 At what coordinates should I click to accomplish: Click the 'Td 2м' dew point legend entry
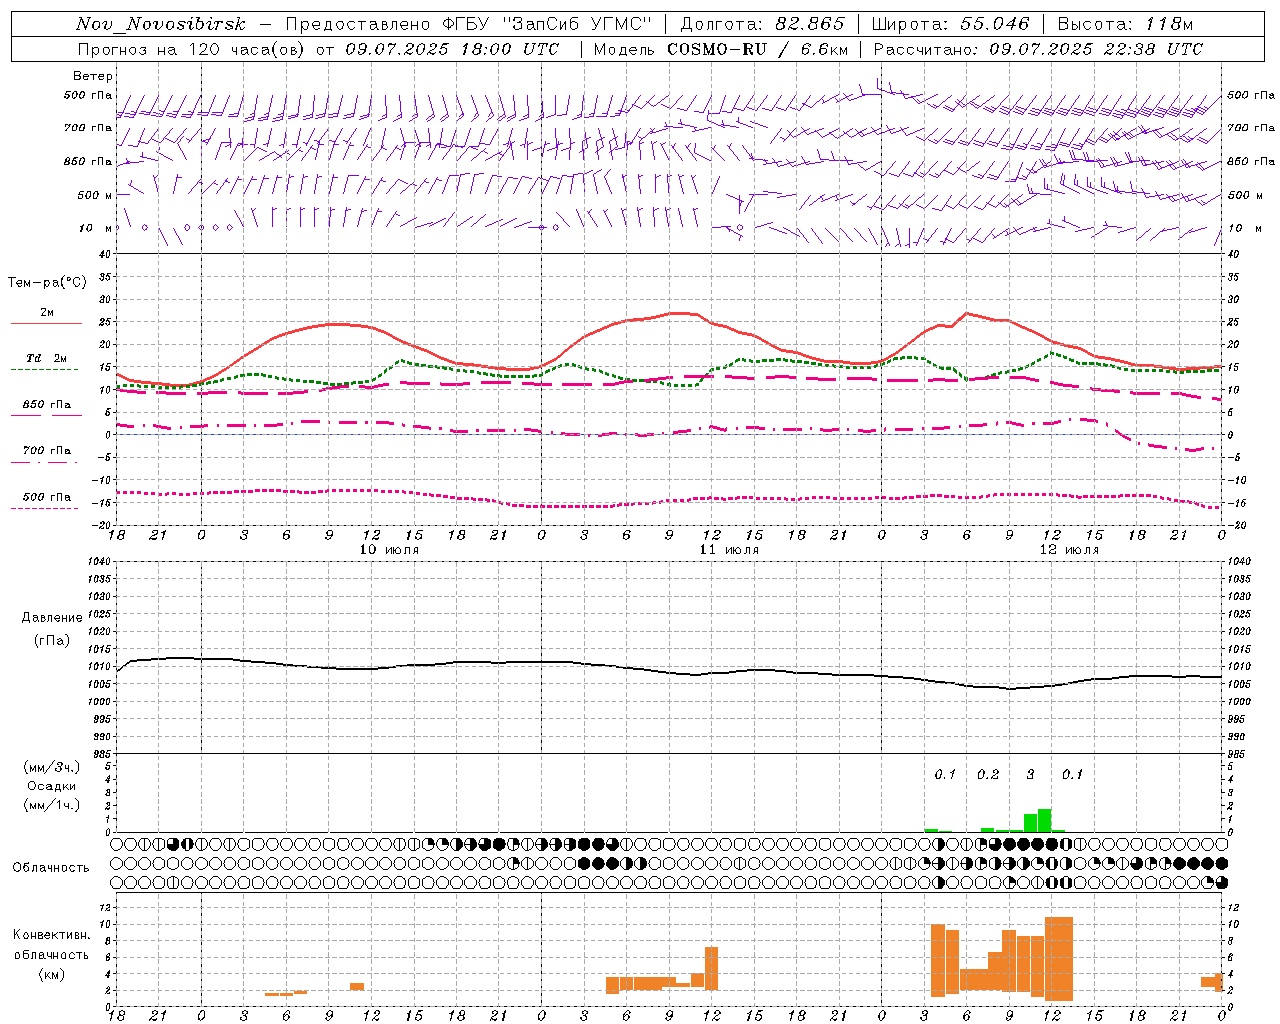pos(47,358)
